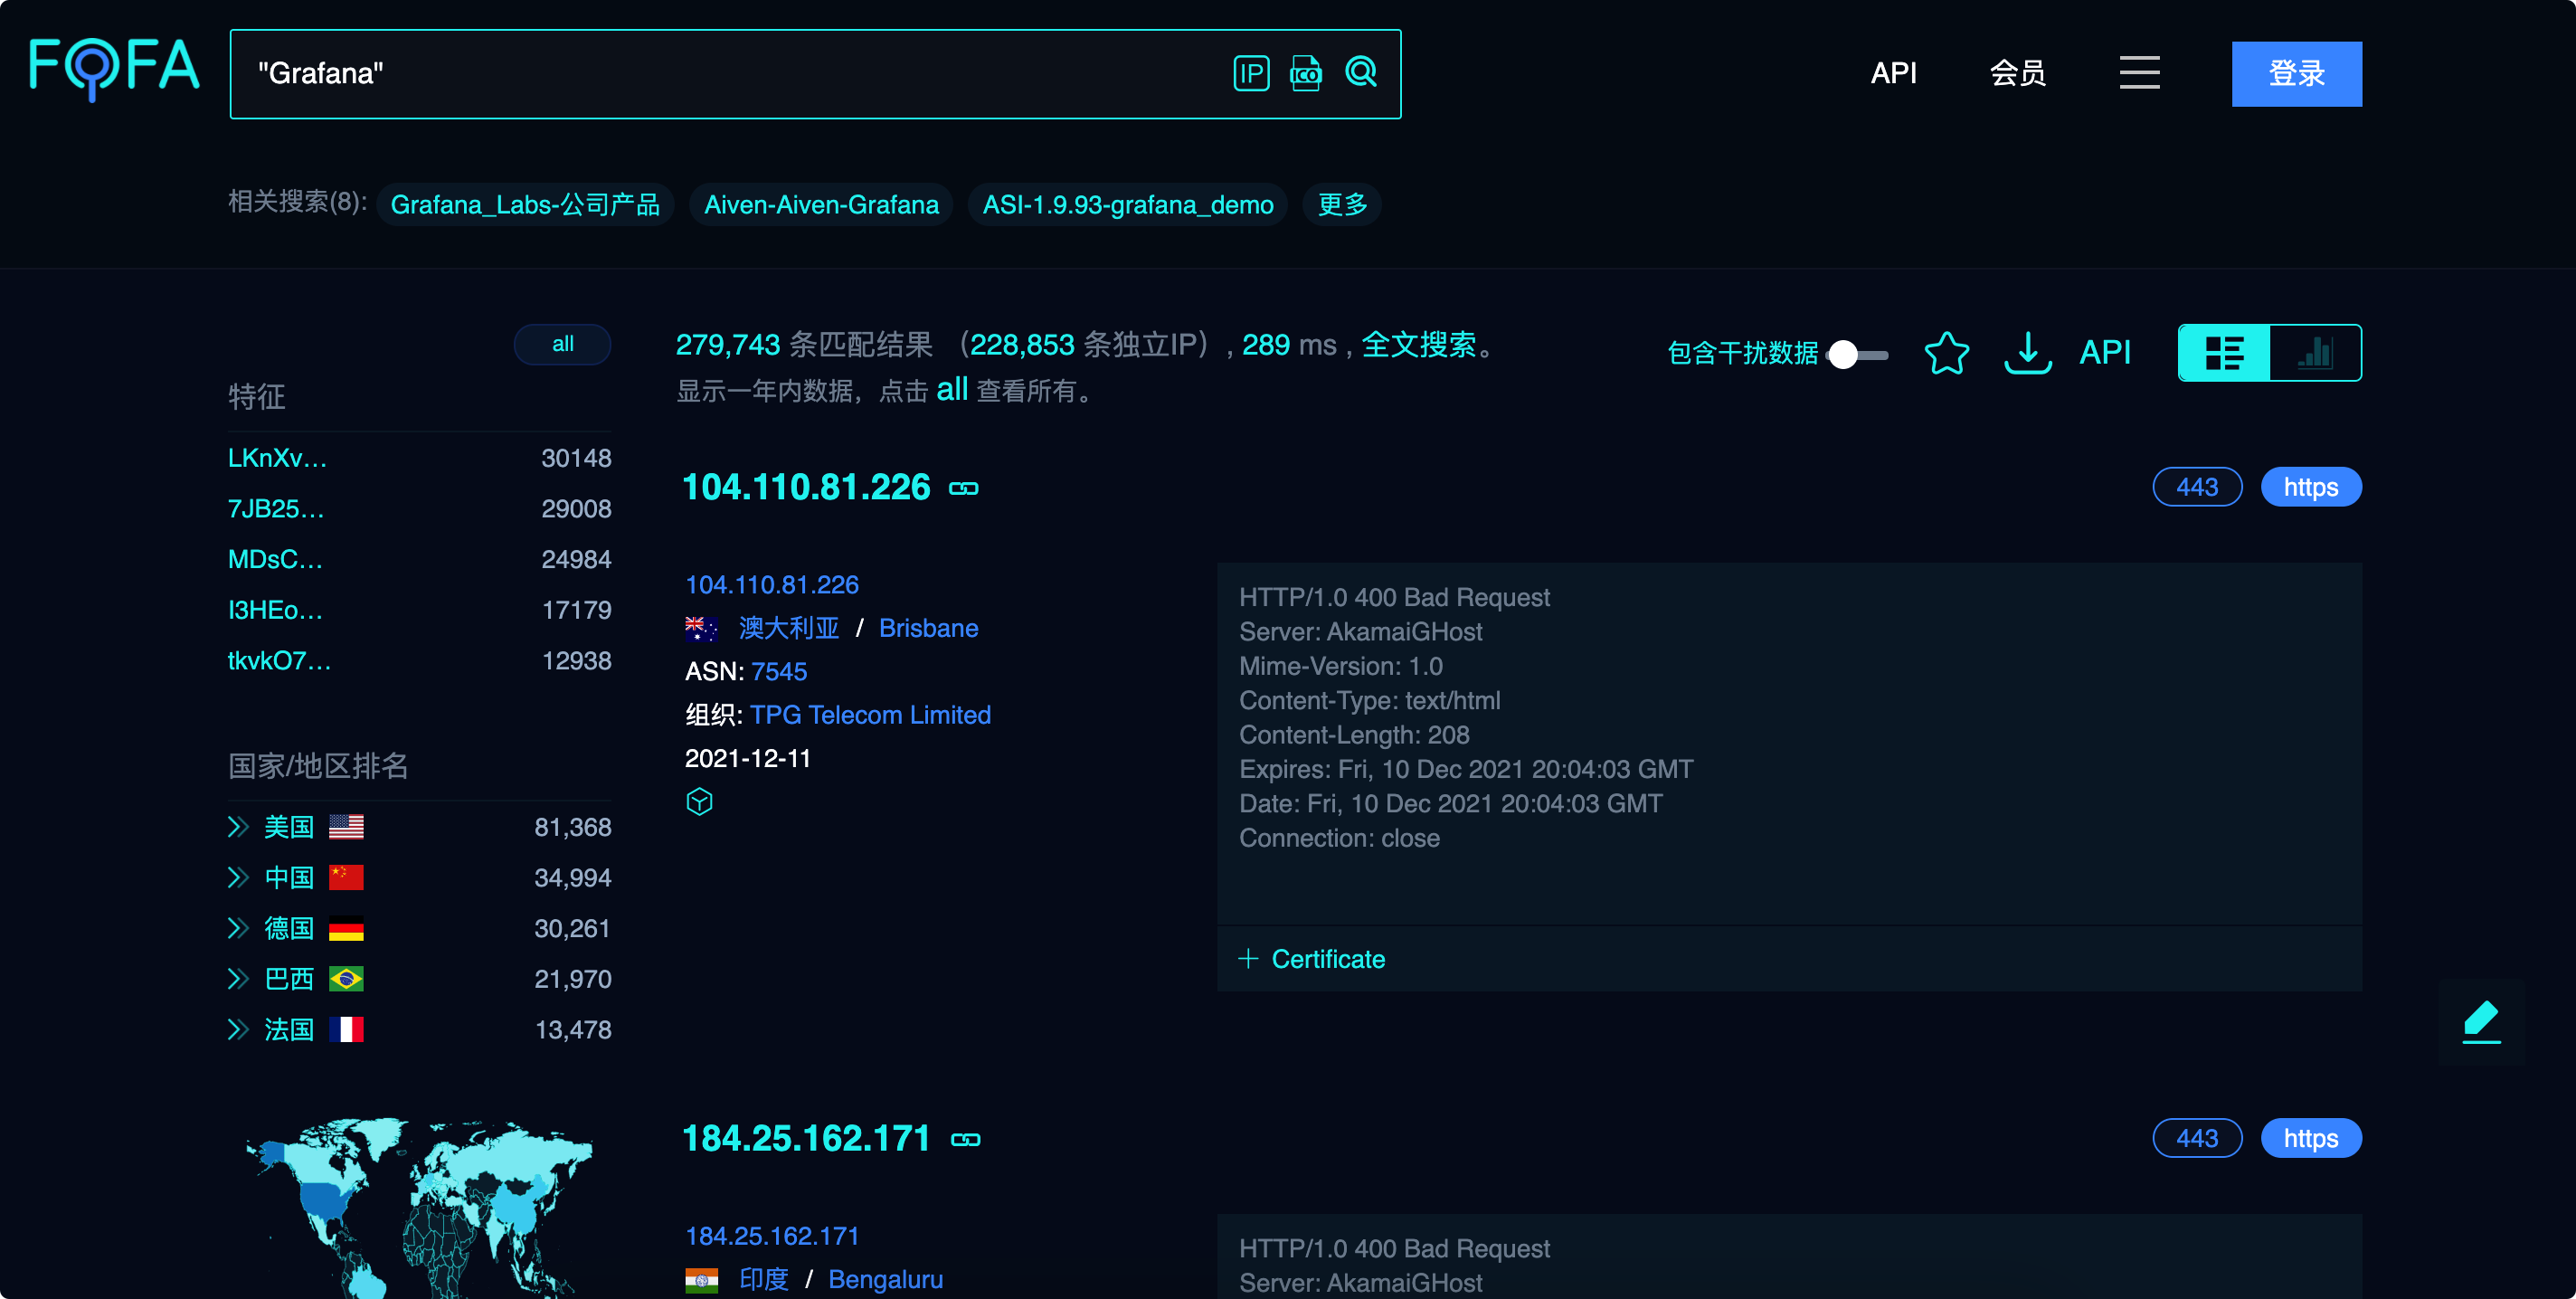Click the all filter pill

[x=562, y=344]
